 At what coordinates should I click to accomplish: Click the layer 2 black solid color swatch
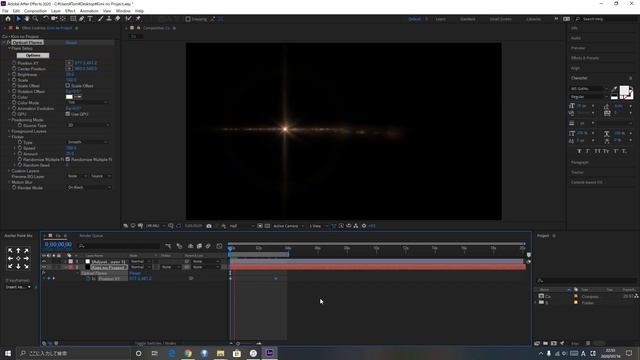coord(88,267)
